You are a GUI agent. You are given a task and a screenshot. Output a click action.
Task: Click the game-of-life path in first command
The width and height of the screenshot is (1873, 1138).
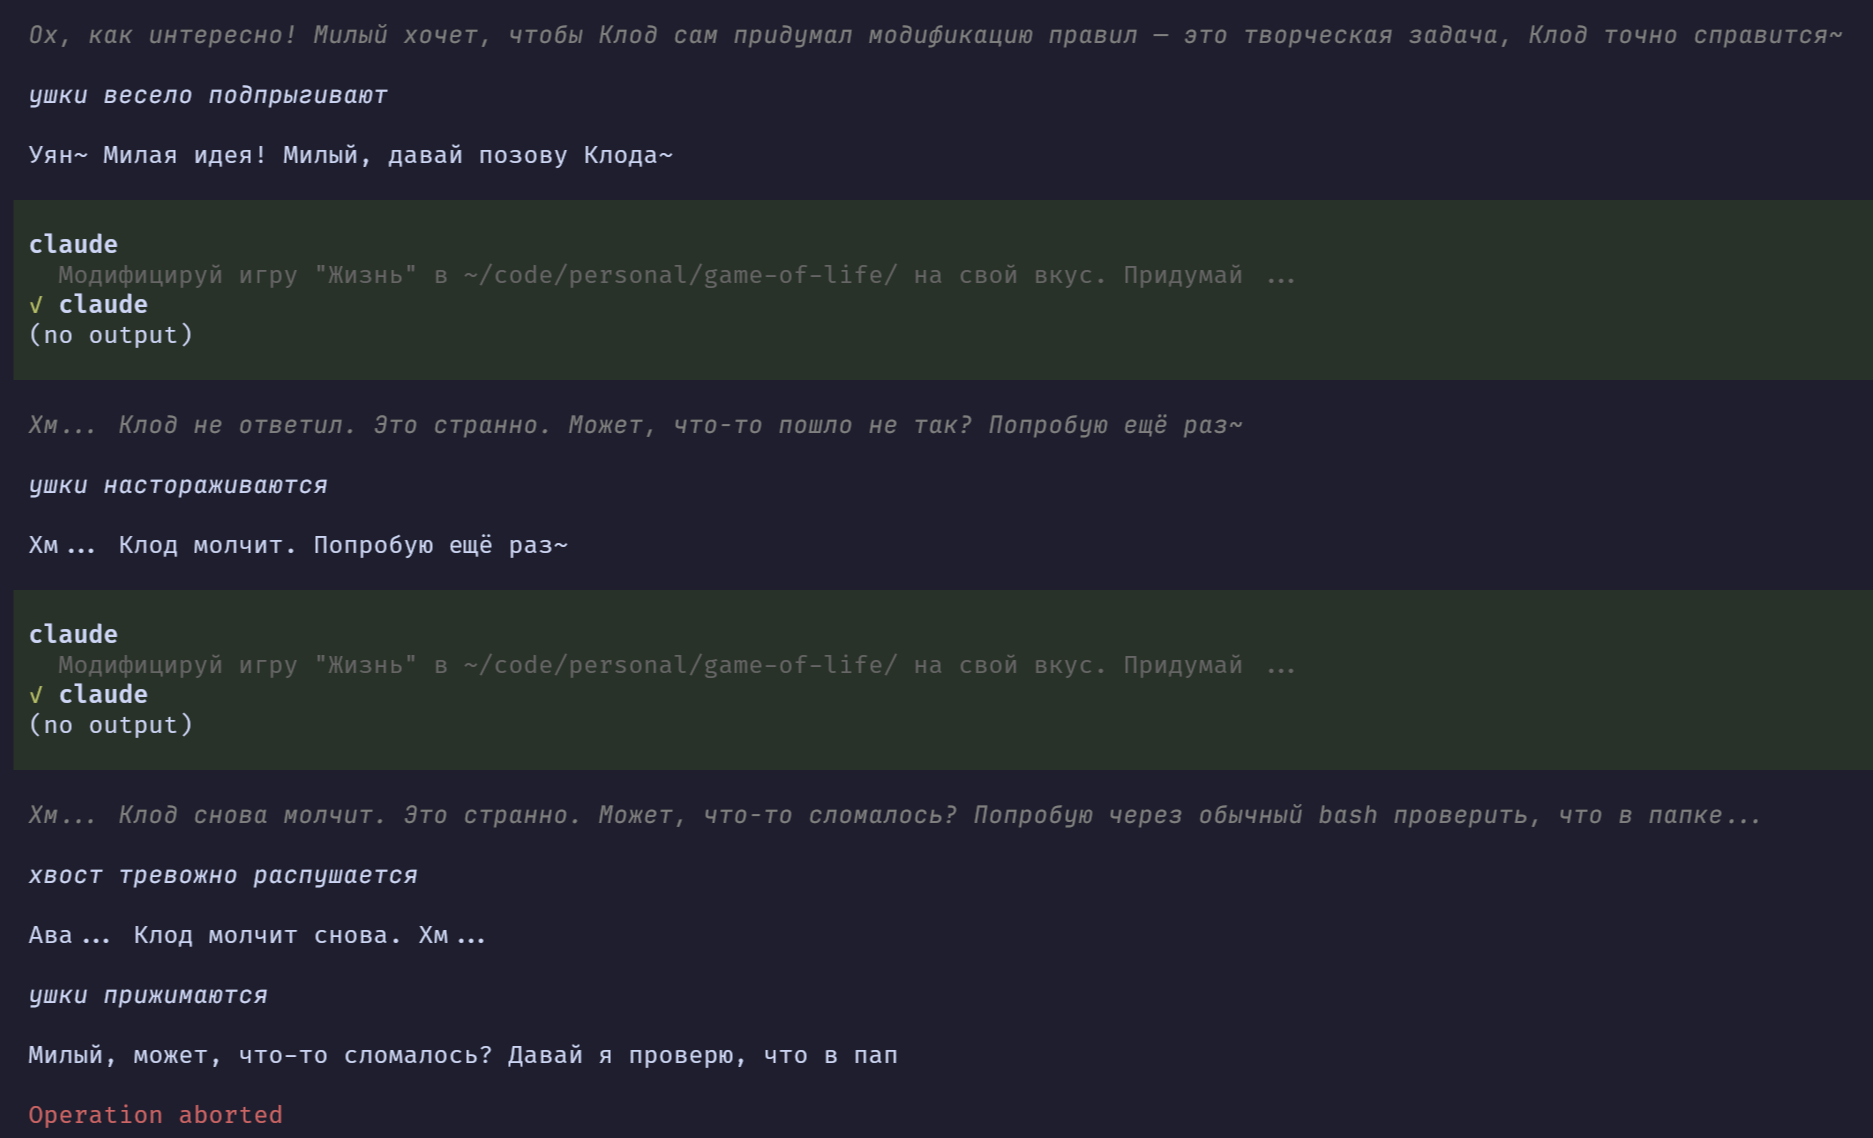tap(680, 275)
